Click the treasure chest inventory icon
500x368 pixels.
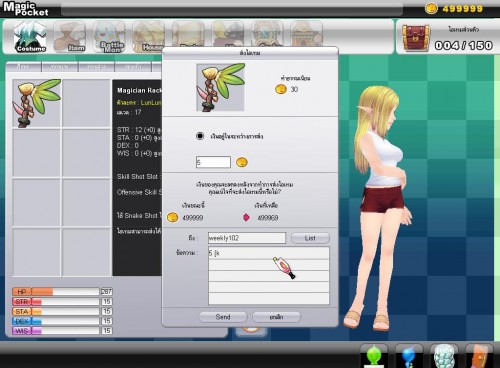click(x=415, y=38)
